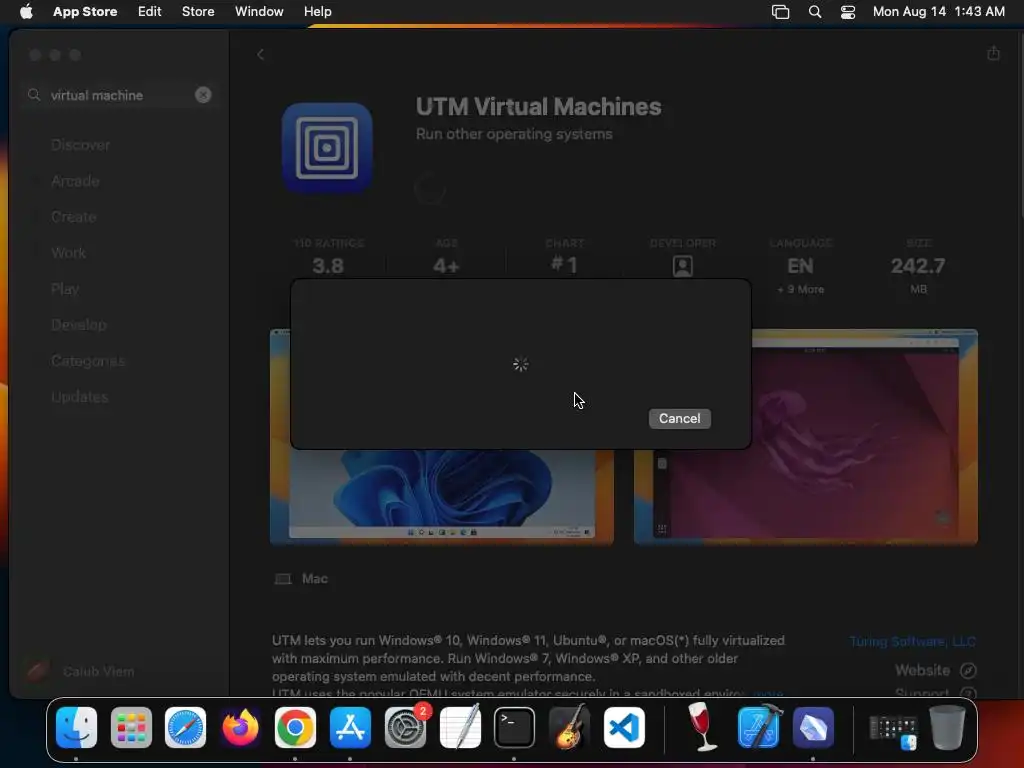Open Launchpad from the Dock

[x=131, y=728]
